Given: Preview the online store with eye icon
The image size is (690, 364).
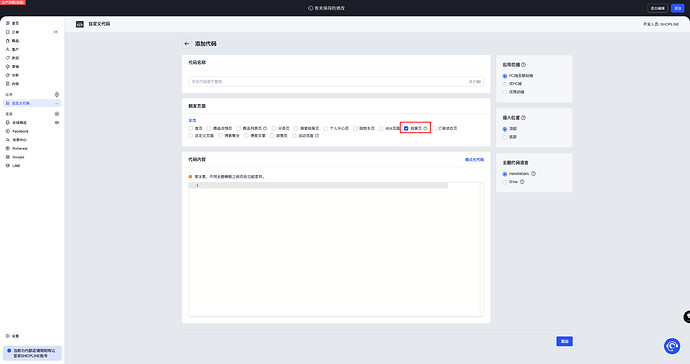Looking at the screenshot, I should [57, 123].
